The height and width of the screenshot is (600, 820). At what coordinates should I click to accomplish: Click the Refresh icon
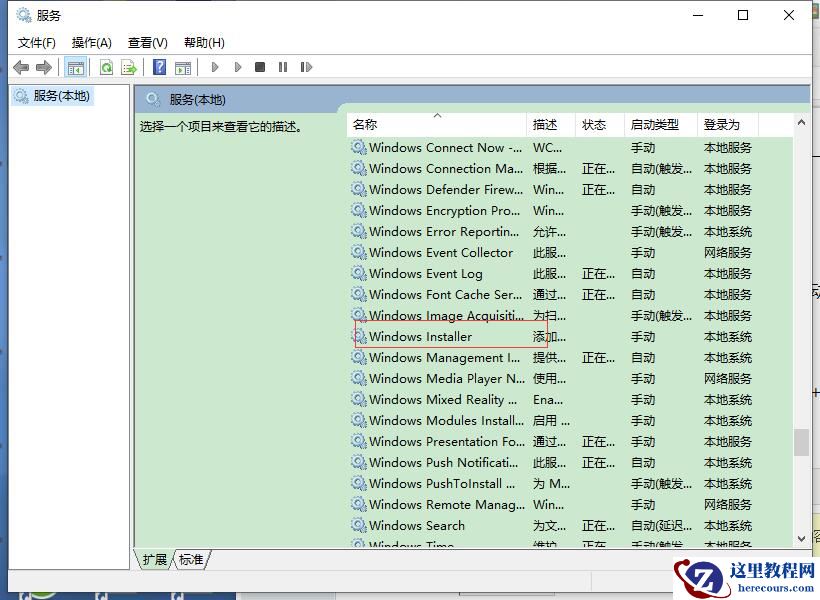pyautogui.click(x=106, y=67)
